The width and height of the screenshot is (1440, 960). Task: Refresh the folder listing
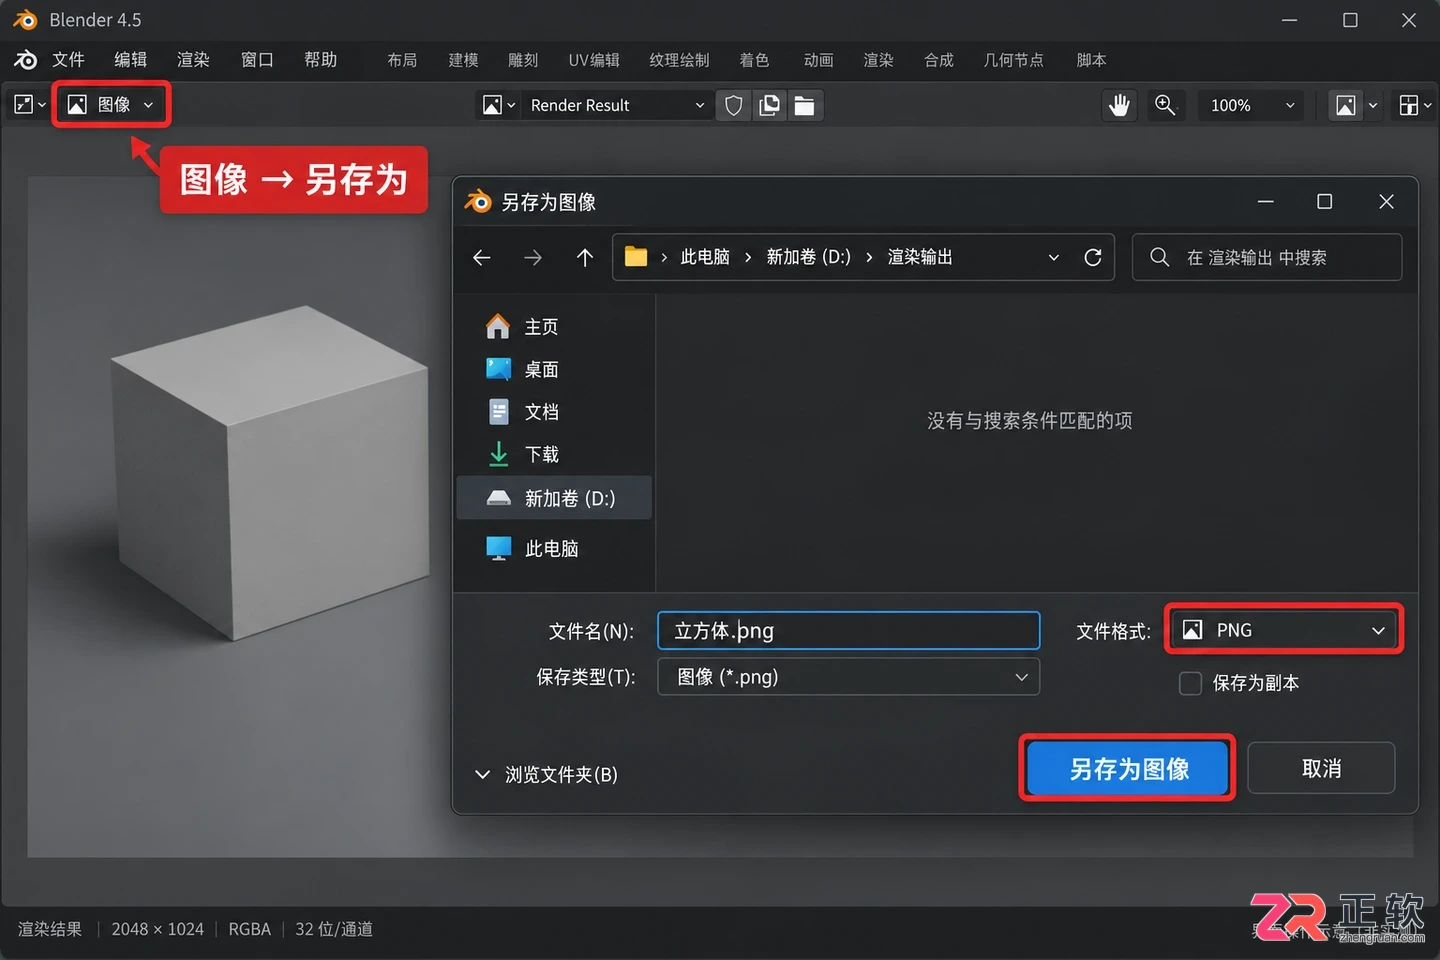click(x=1093, y=258)
